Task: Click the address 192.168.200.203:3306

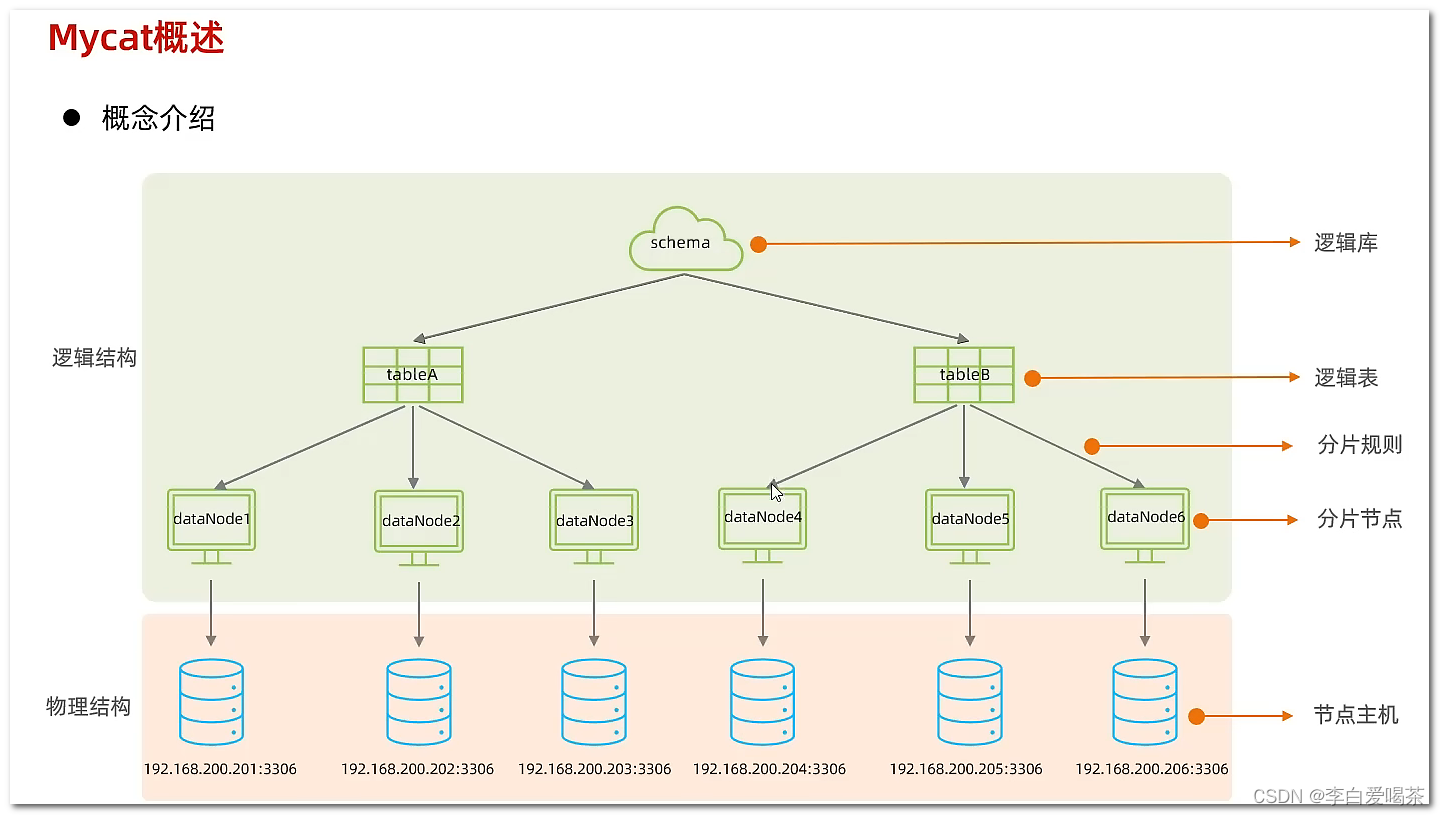Action: coord(594,769)
